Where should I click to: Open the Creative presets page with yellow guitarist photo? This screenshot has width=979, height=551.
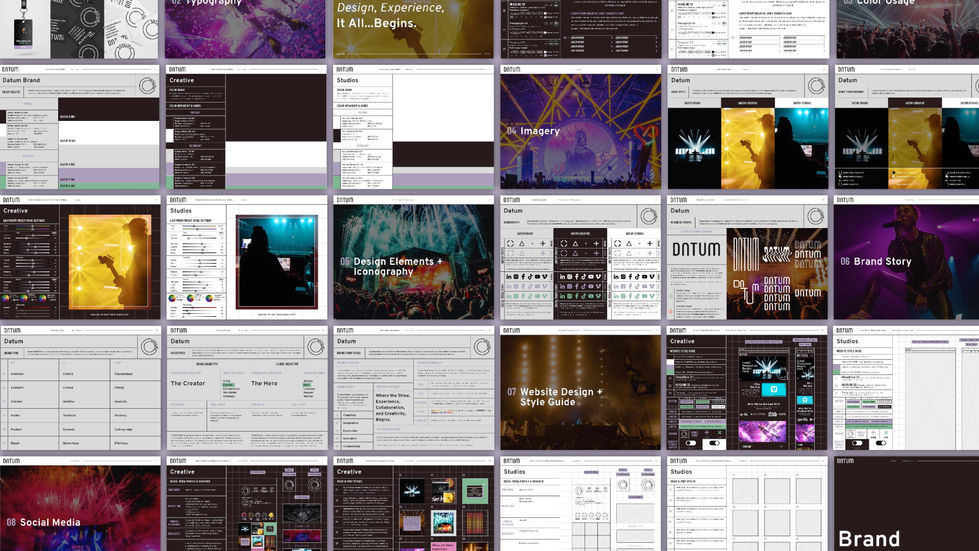pos(80,258)
